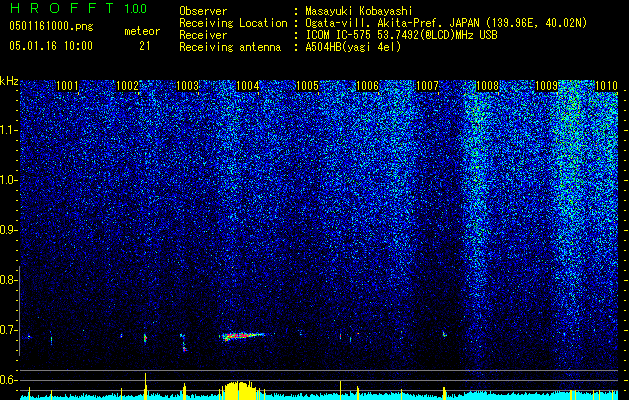Click the Receiving antenna label
This screenshot has height=400, width=629.
230,47
